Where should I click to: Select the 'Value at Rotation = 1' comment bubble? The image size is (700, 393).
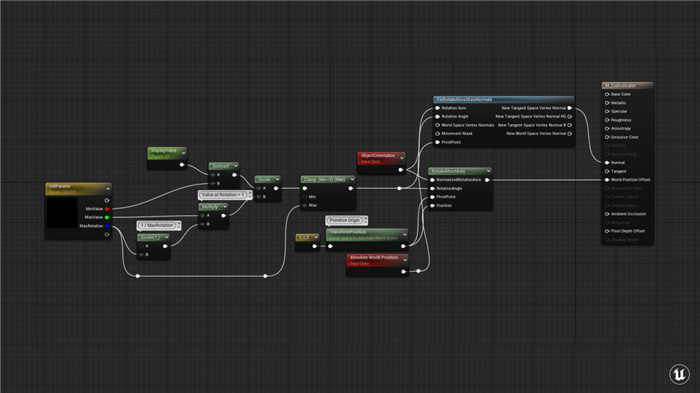(225, 195)
